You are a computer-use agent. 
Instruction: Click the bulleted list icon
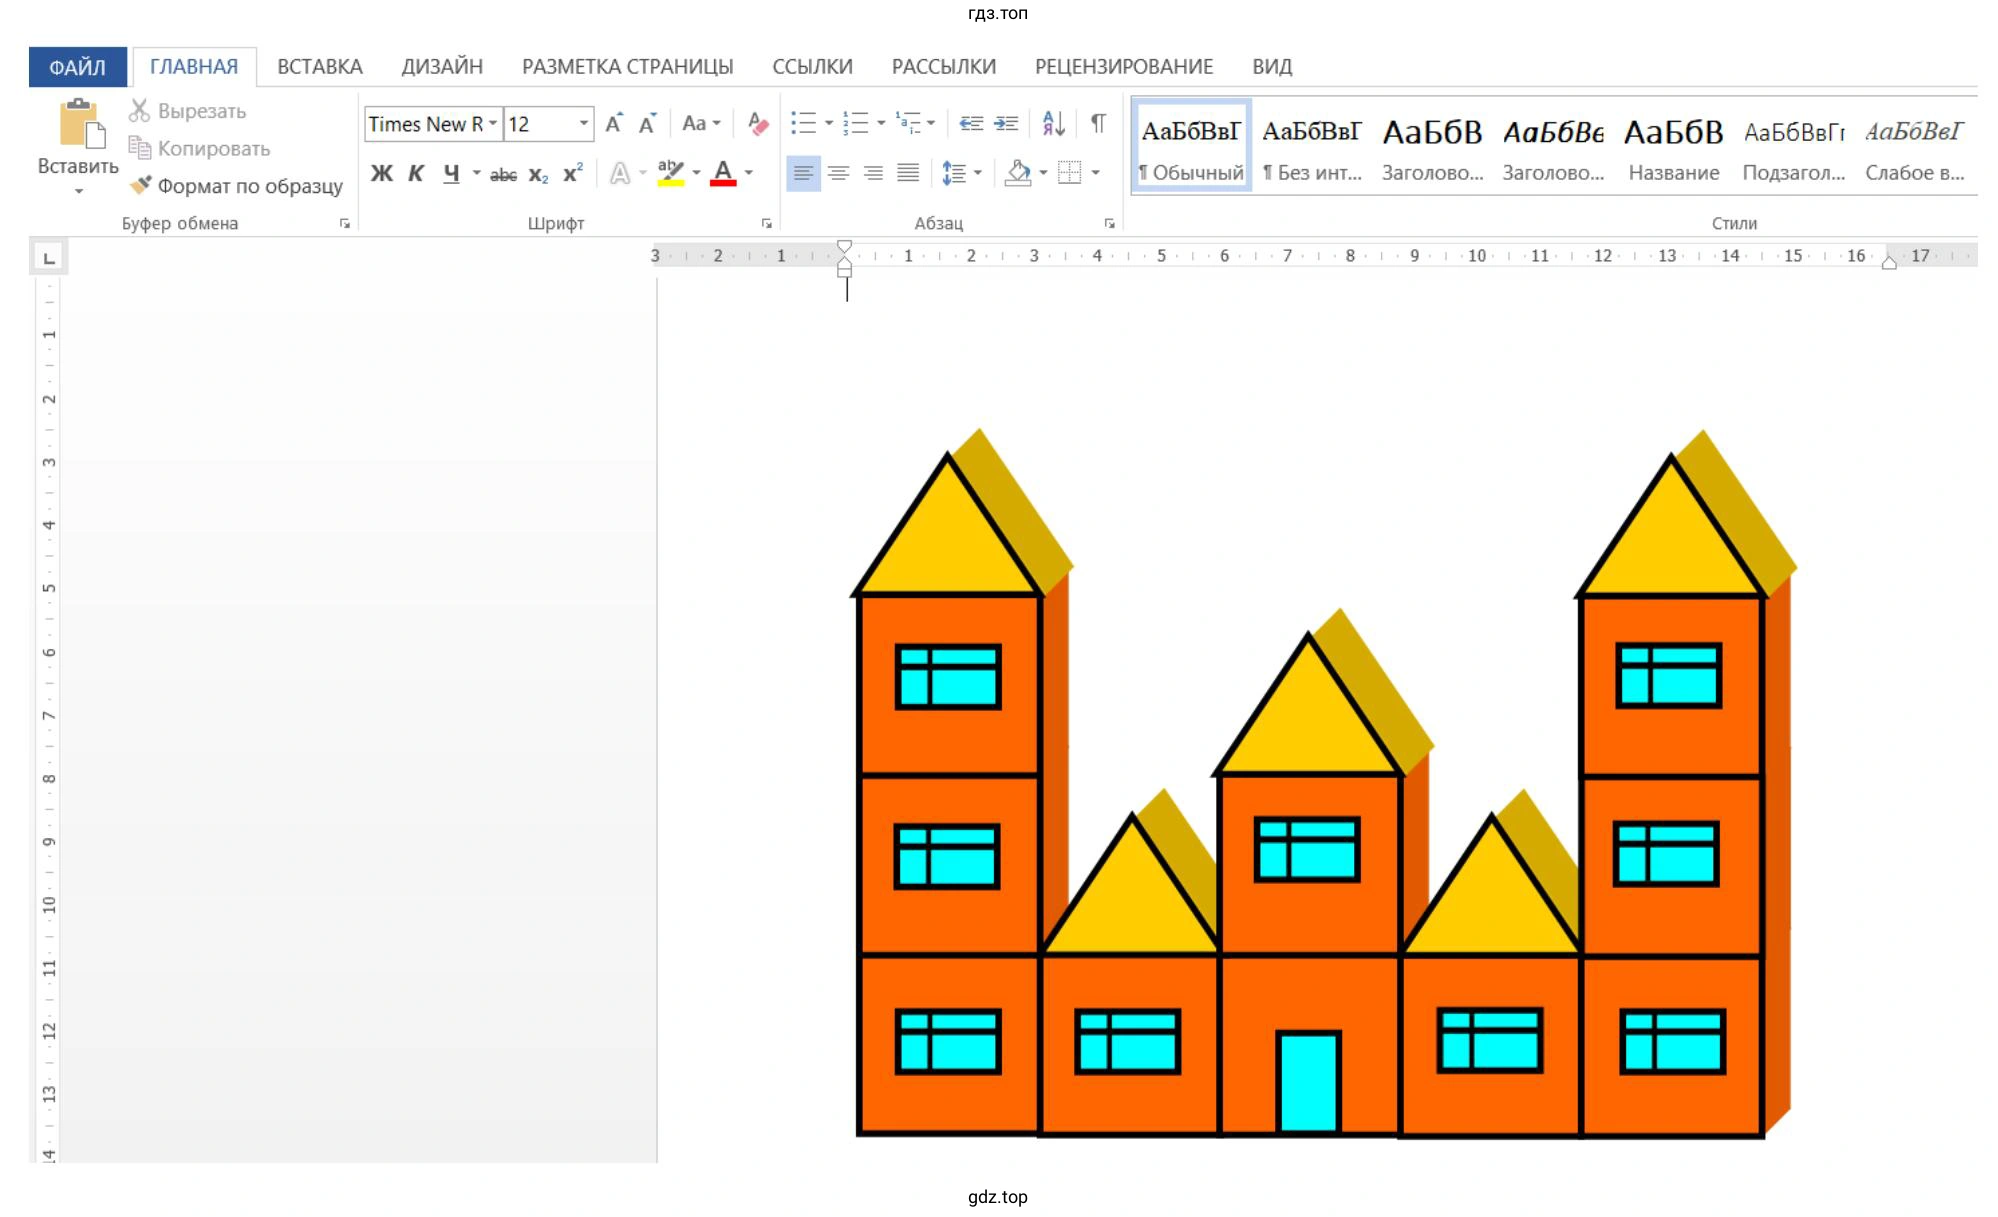coord(803,123)
